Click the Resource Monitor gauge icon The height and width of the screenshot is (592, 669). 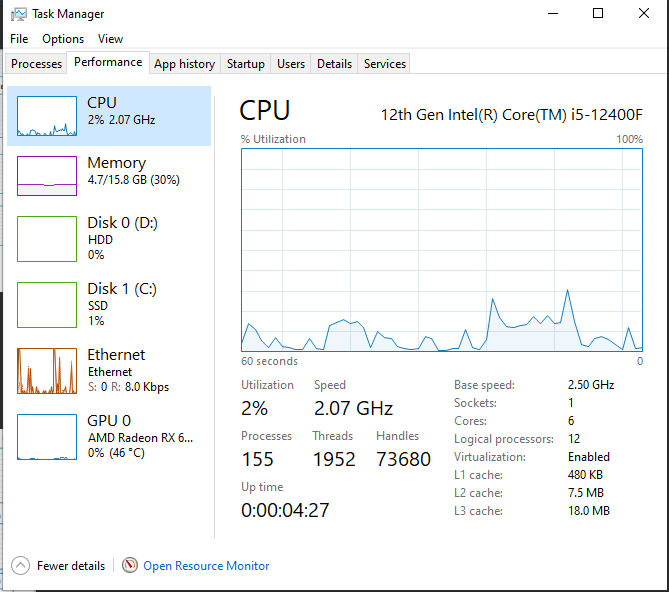[130, 566]
